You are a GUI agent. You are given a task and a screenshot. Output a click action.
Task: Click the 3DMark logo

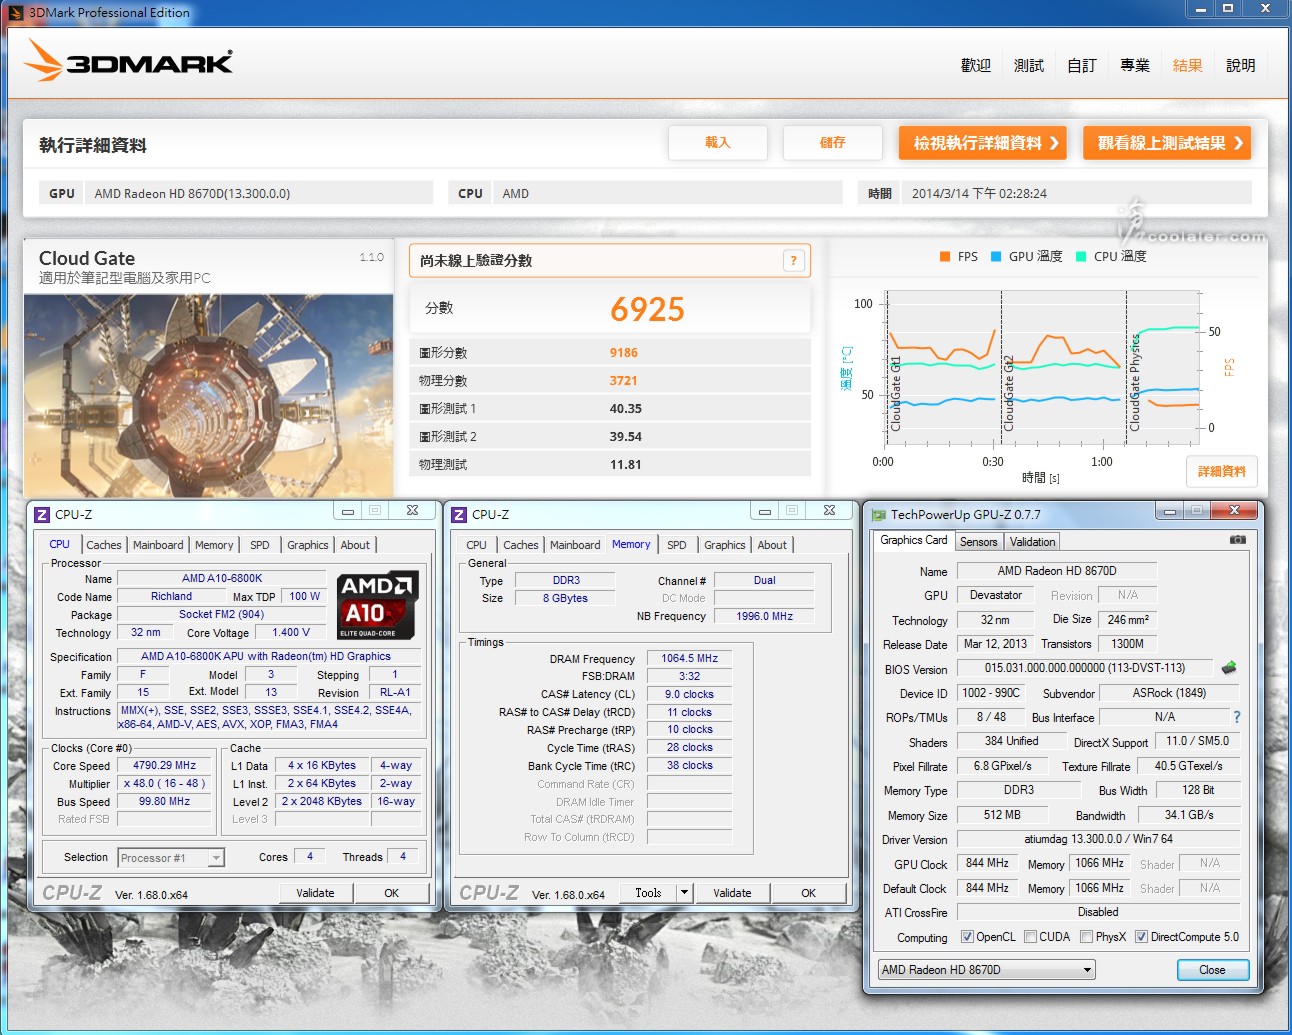click(129, 61)
